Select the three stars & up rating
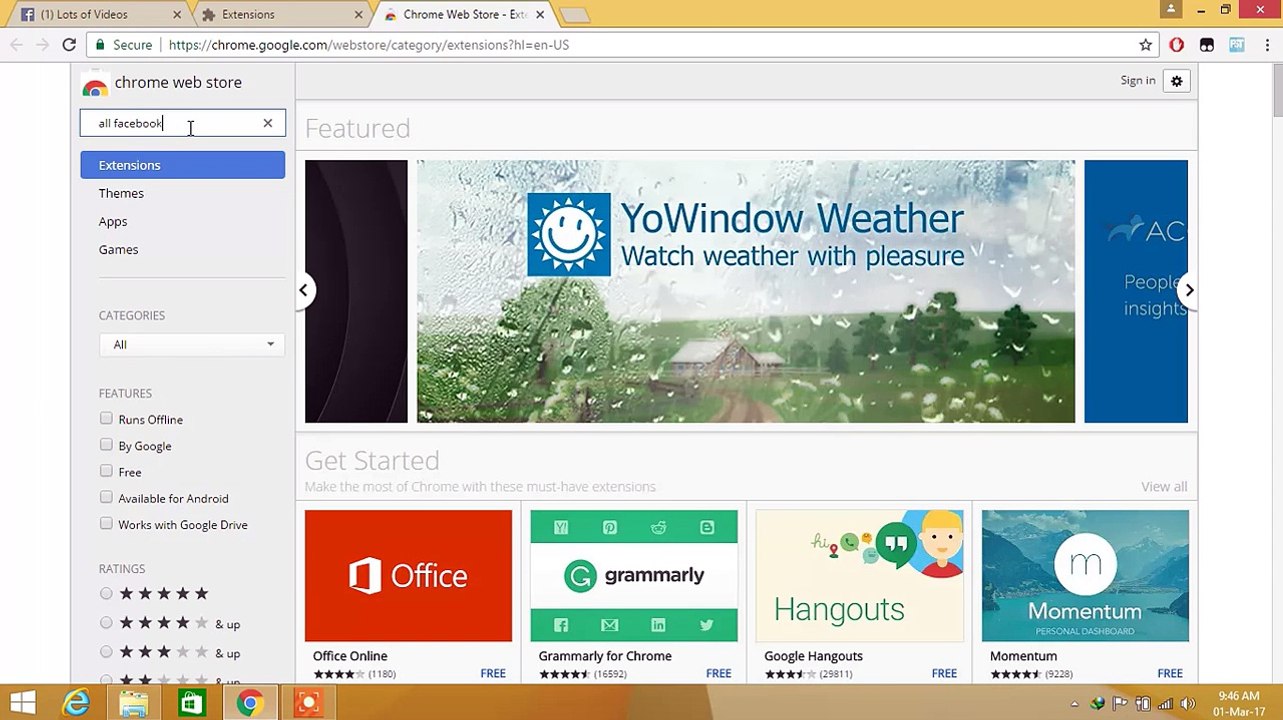This screenshot has width=1283, height=720. pyautogui.click(x=106, y=652)
